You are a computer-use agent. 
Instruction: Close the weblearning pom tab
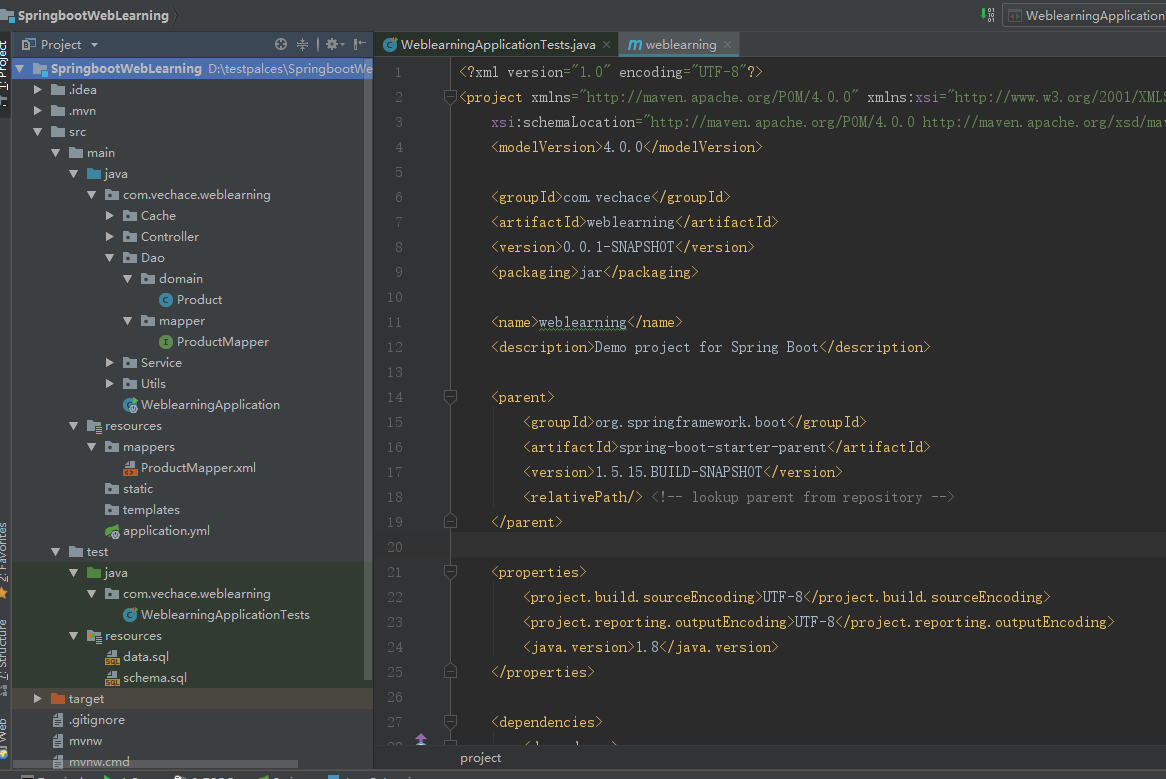click(x=728, y=45)
